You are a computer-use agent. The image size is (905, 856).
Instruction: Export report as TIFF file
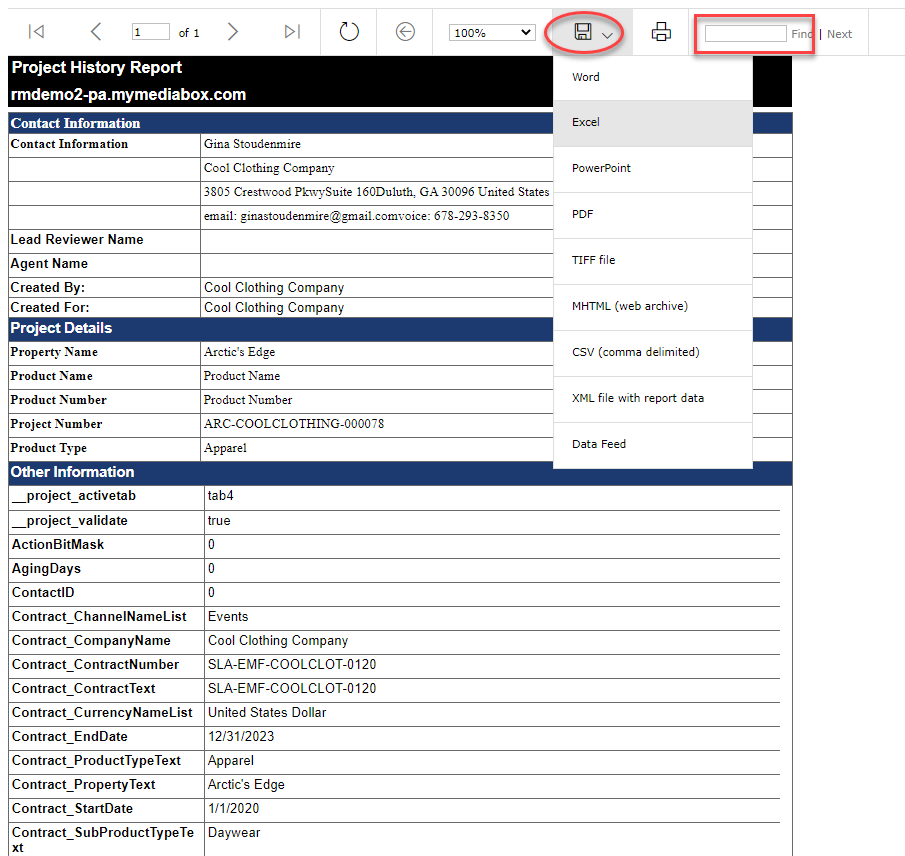(653, 260)
